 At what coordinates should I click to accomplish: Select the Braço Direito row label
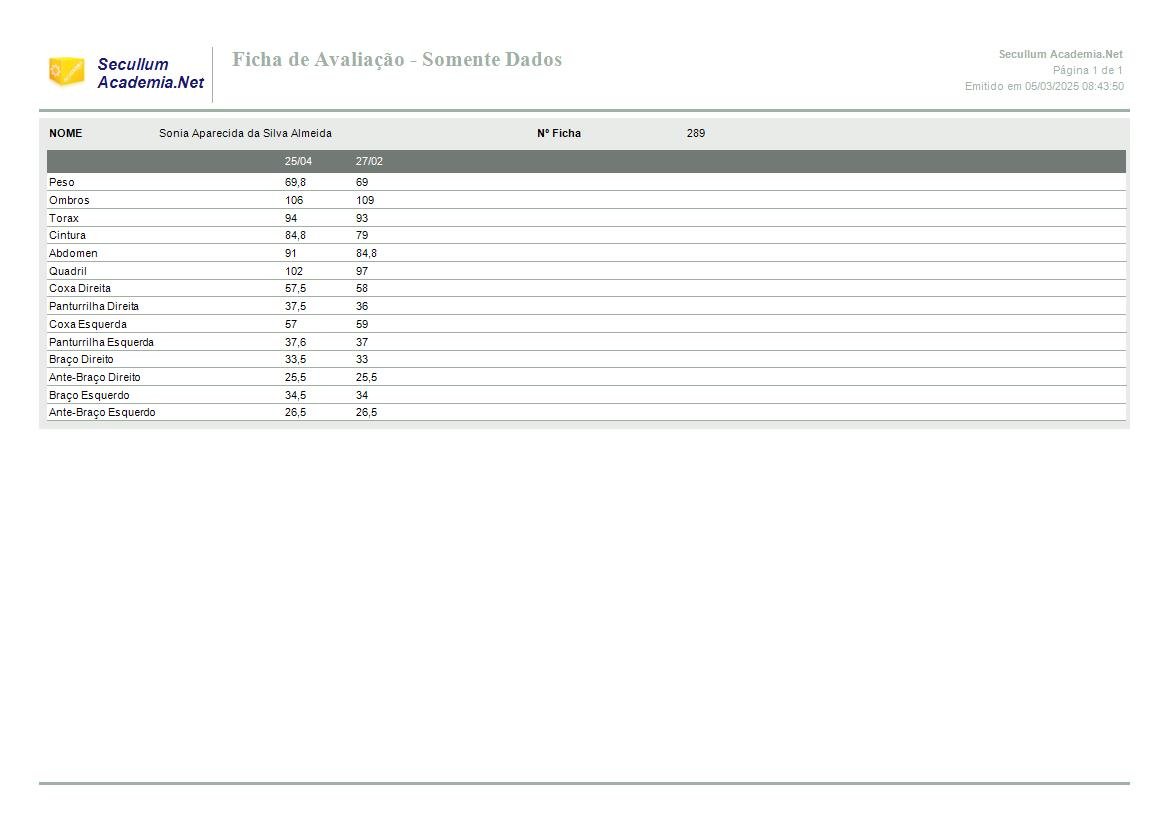(81, 359)
